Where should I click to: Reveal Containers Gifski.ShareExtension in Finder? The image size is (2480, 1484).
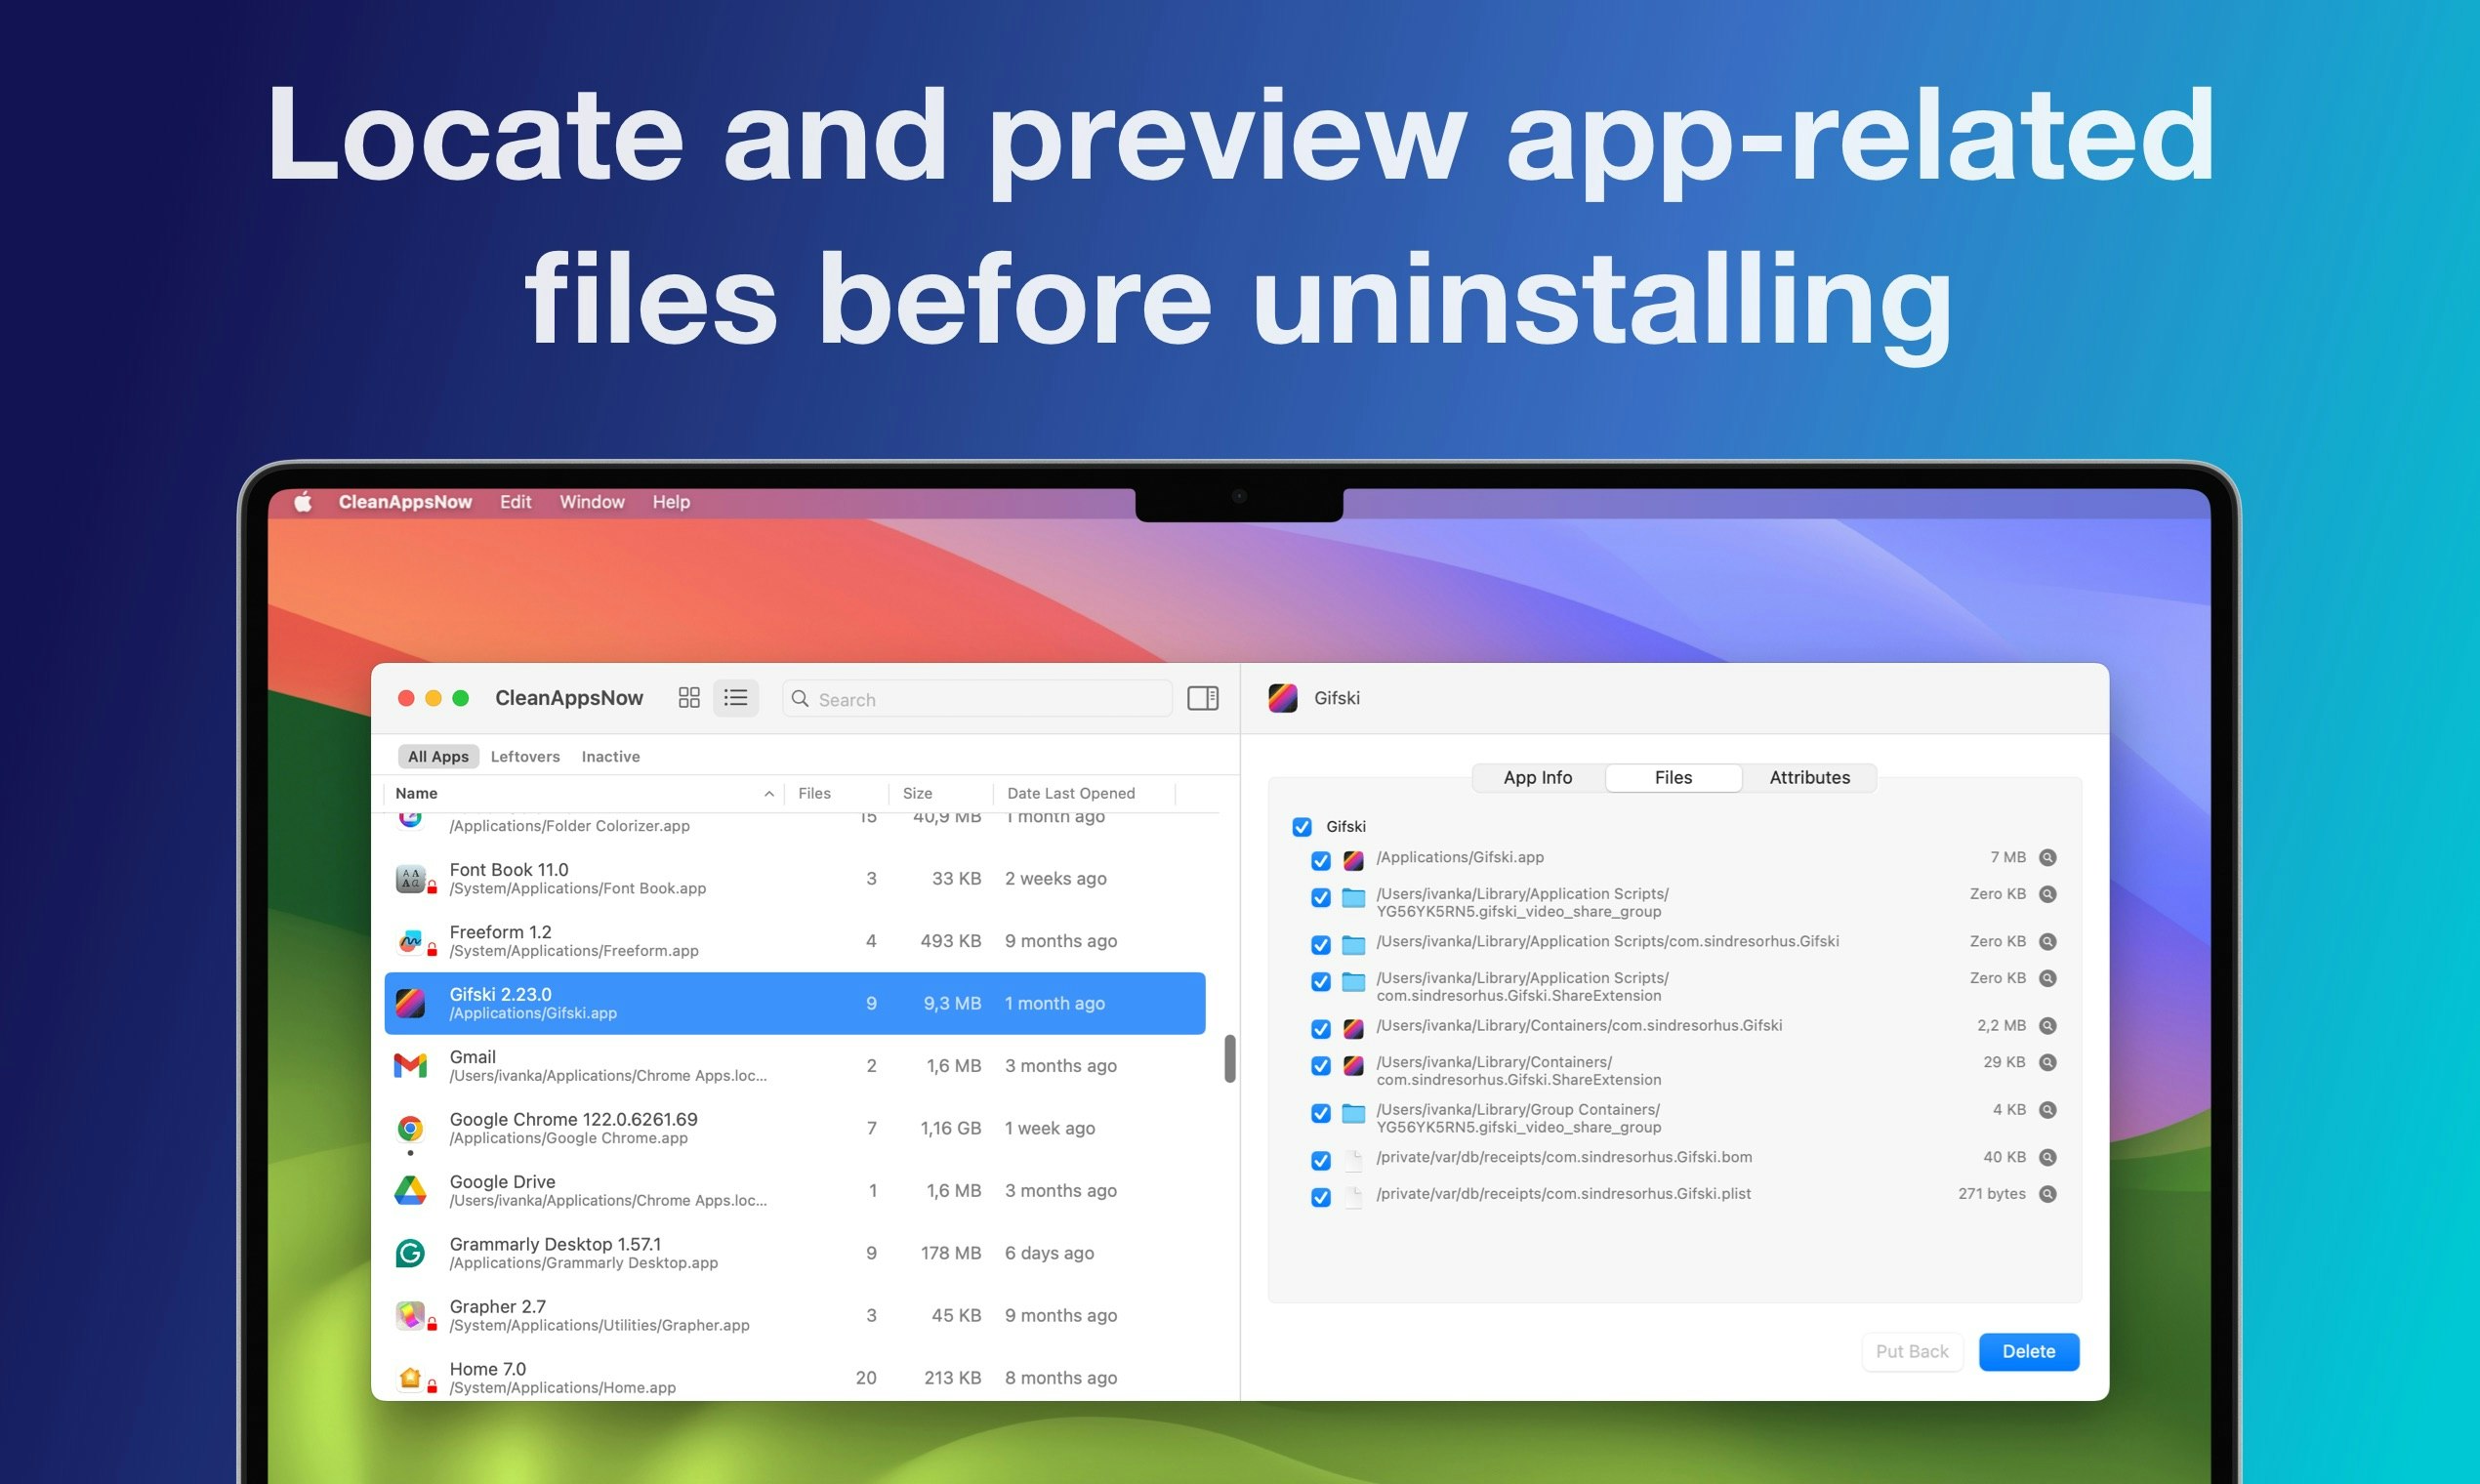coord(2048,1062)
